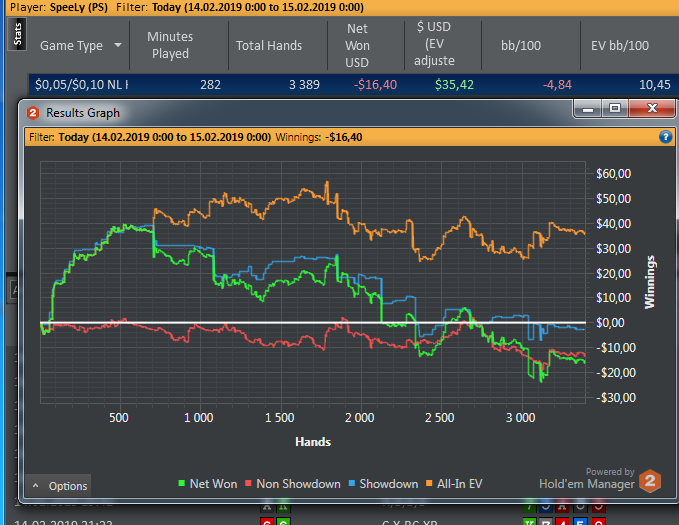Expand the Game Type column dropdown arrow
679x525 pixels.
coord(118,45)
